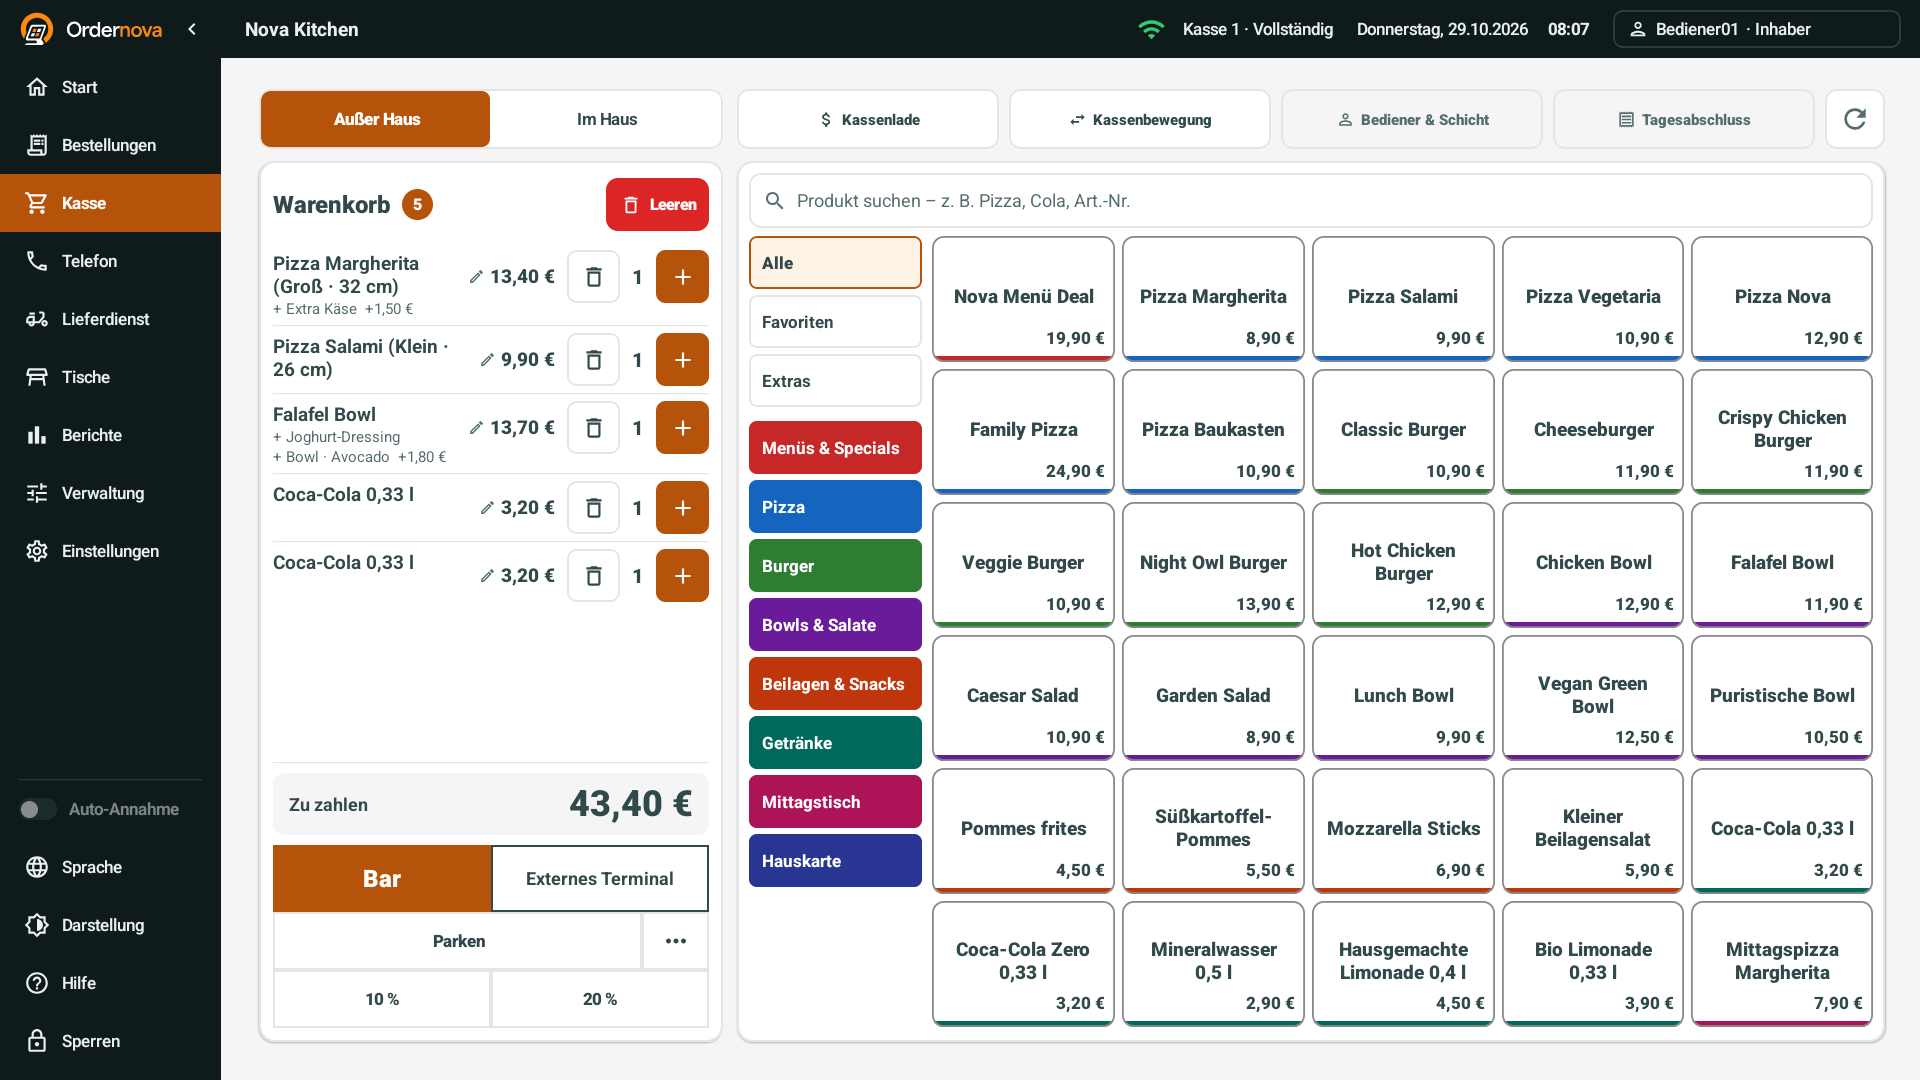
Task: Open Tagesabschluss
Action: 1684,119
